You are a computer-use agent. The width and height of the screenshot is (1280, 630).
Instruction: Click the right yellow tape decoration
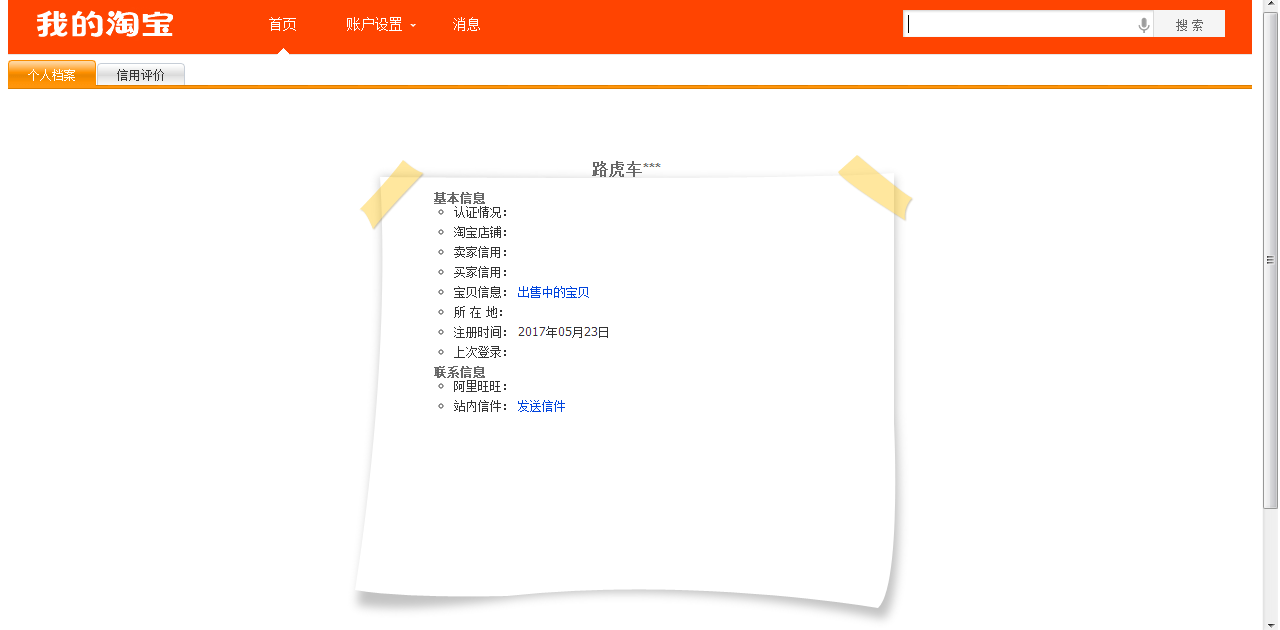(x=875, y=187)
